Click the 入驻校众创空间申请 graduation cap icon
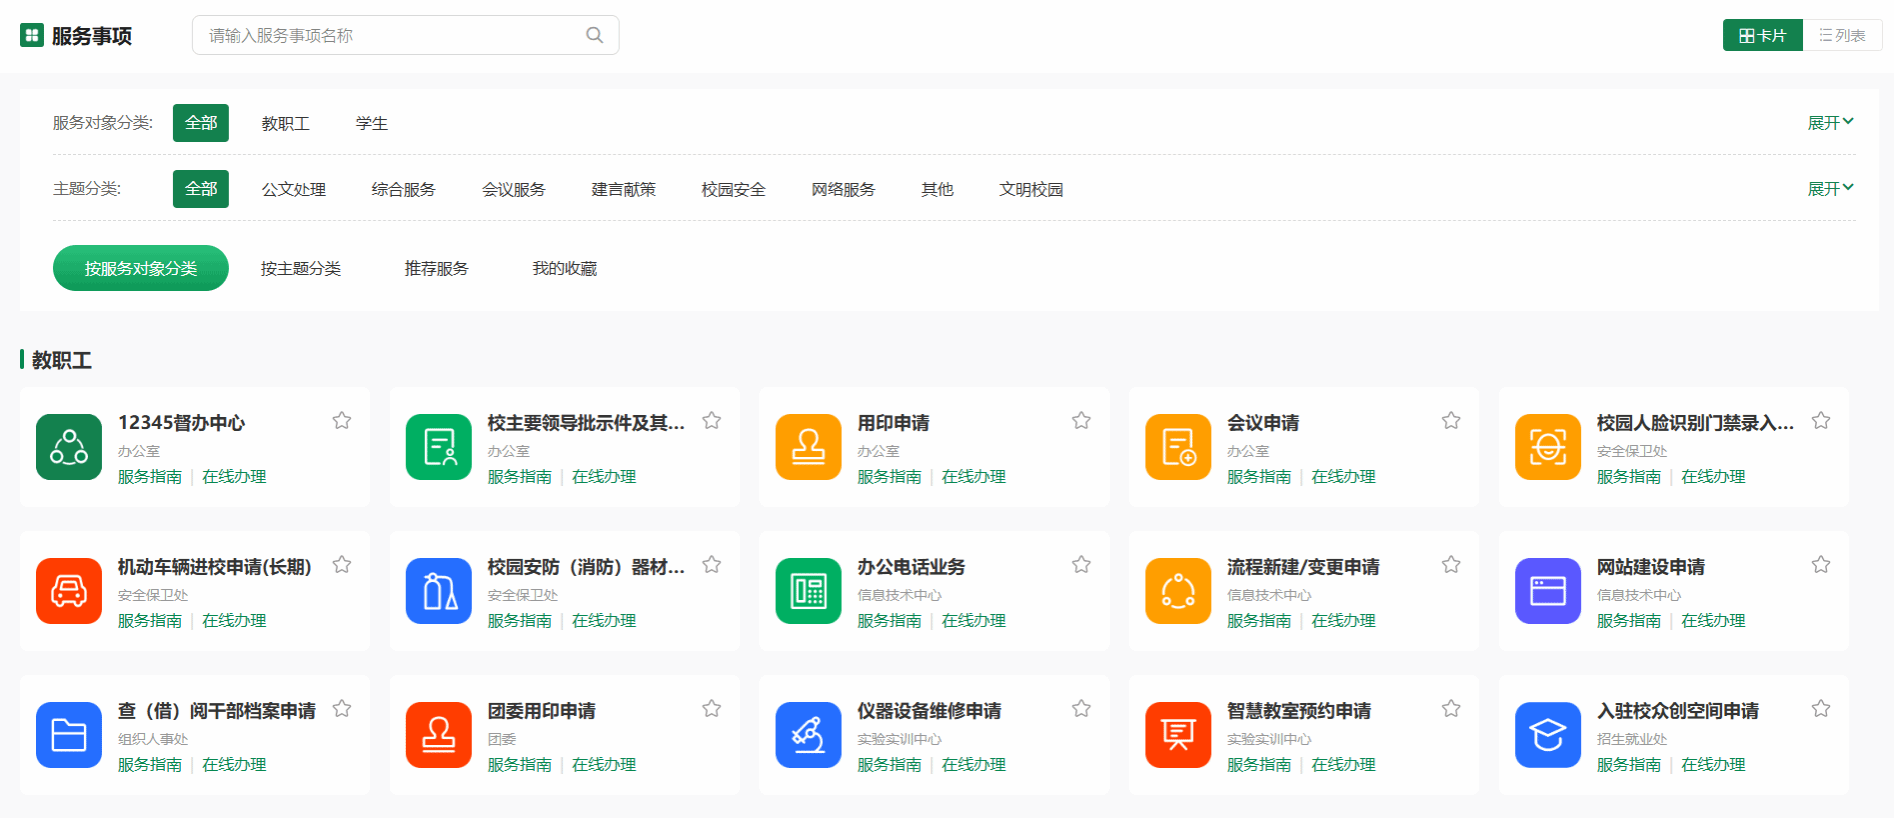The image size is (1894, 818). coord(1547,735)
